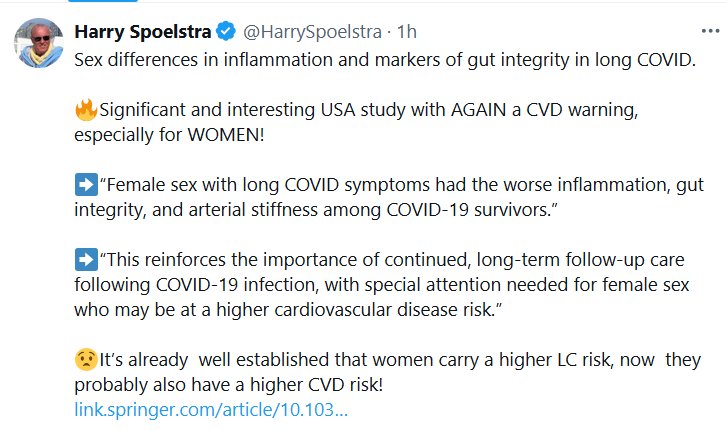Viewport: 726px width, 430px height.
Task: Open the link.springer.com article link
Action: (211, 409)
